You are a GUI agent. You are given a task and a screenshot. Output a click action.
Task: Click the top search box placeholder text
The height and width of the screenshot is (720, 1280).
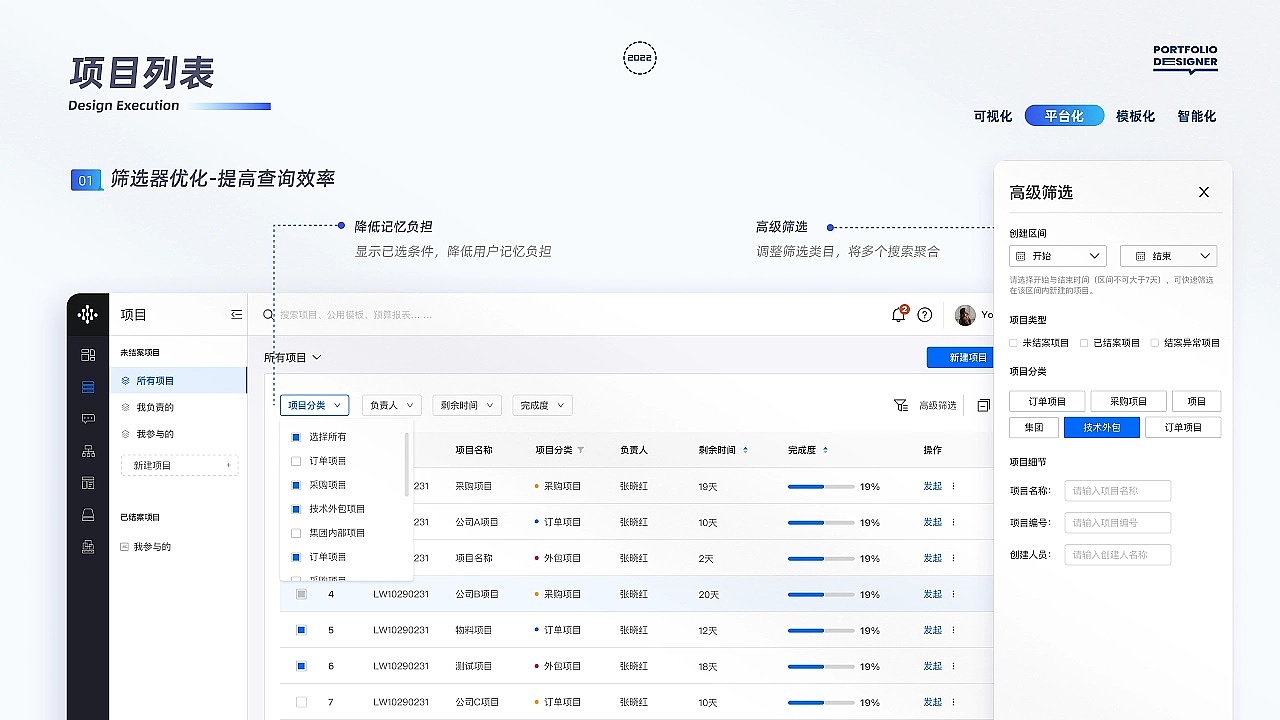coord(356,315)
